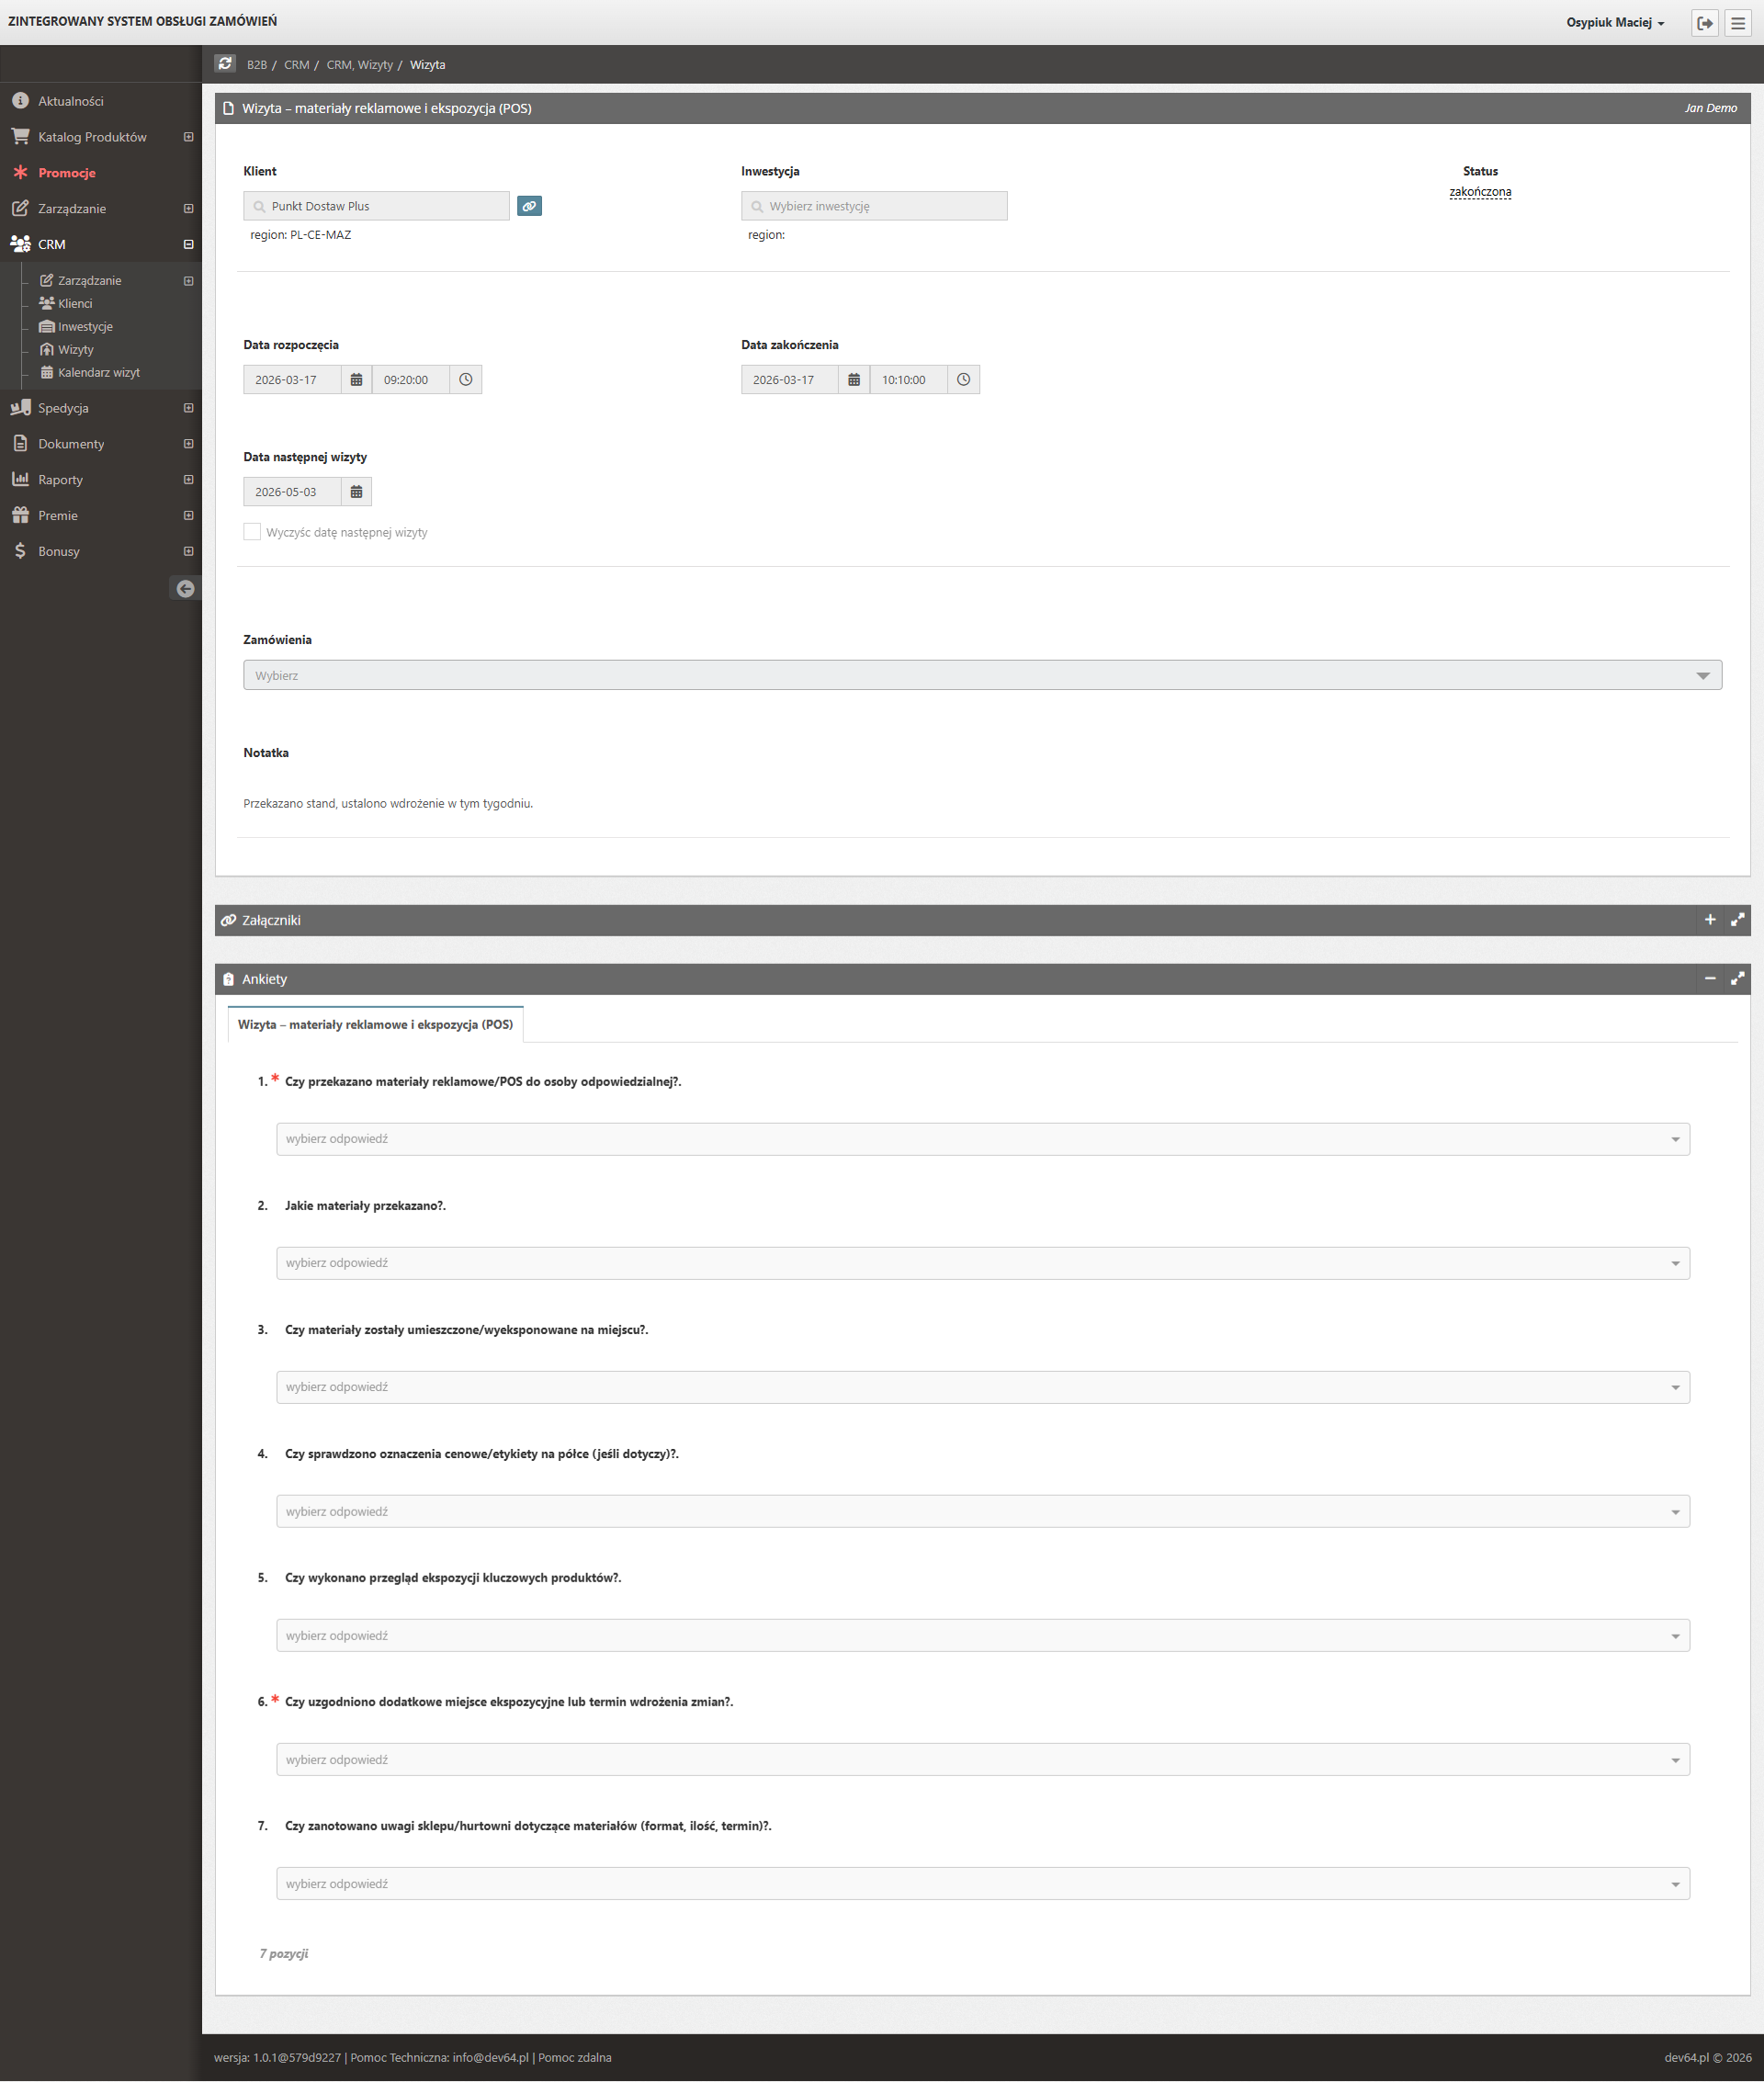Open calendar picker for Data następnej wizyty
This screenshot has height=2082, width=1764.
point(356,492)
